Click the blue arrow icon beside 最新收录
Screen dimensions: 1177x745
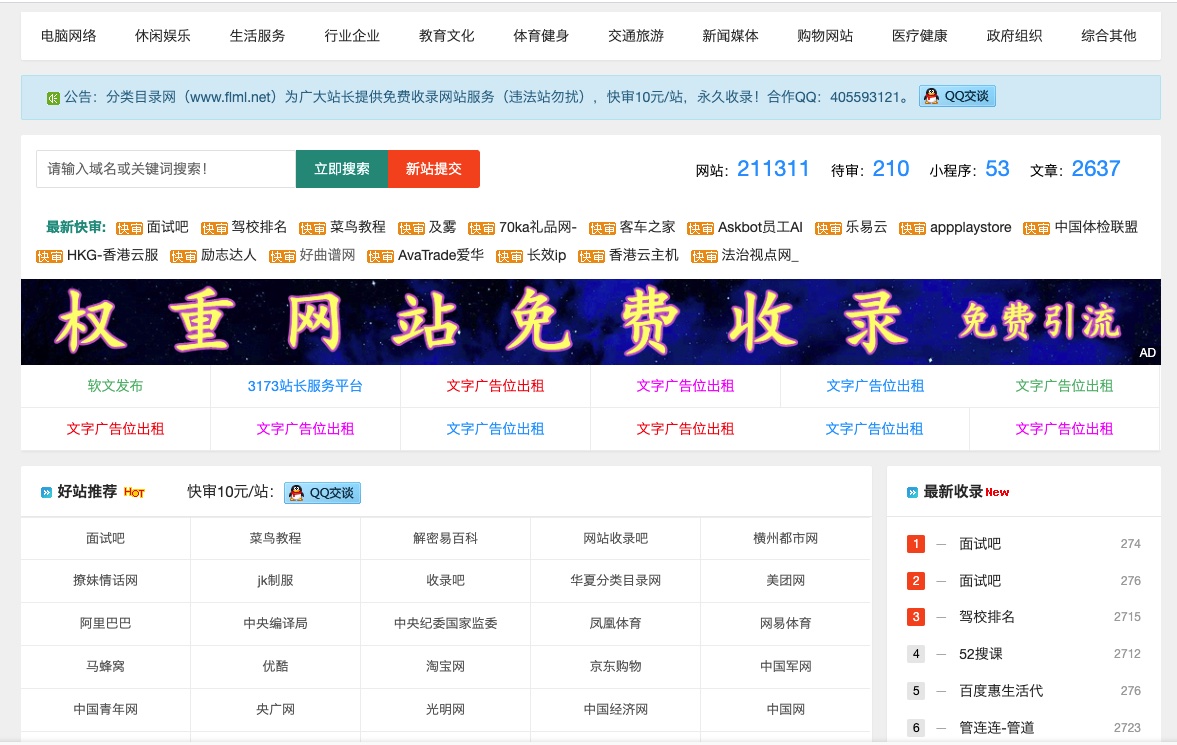[912, 493]
